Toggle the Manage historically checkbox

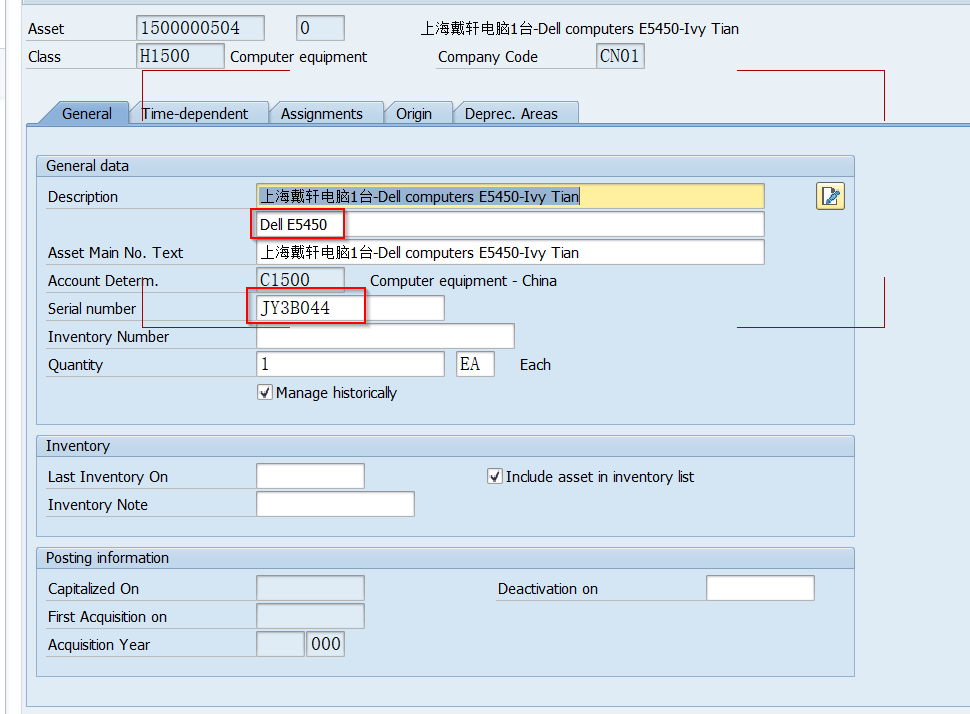(265, 393)
